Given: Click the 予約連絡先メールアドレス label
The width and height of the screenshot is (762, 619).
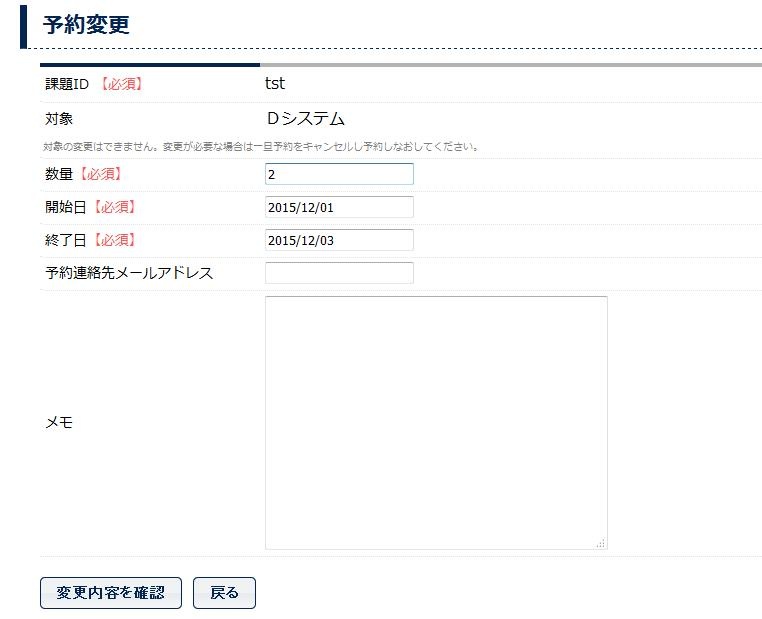Looking at the screenshot, I should (x=129, y=273).
